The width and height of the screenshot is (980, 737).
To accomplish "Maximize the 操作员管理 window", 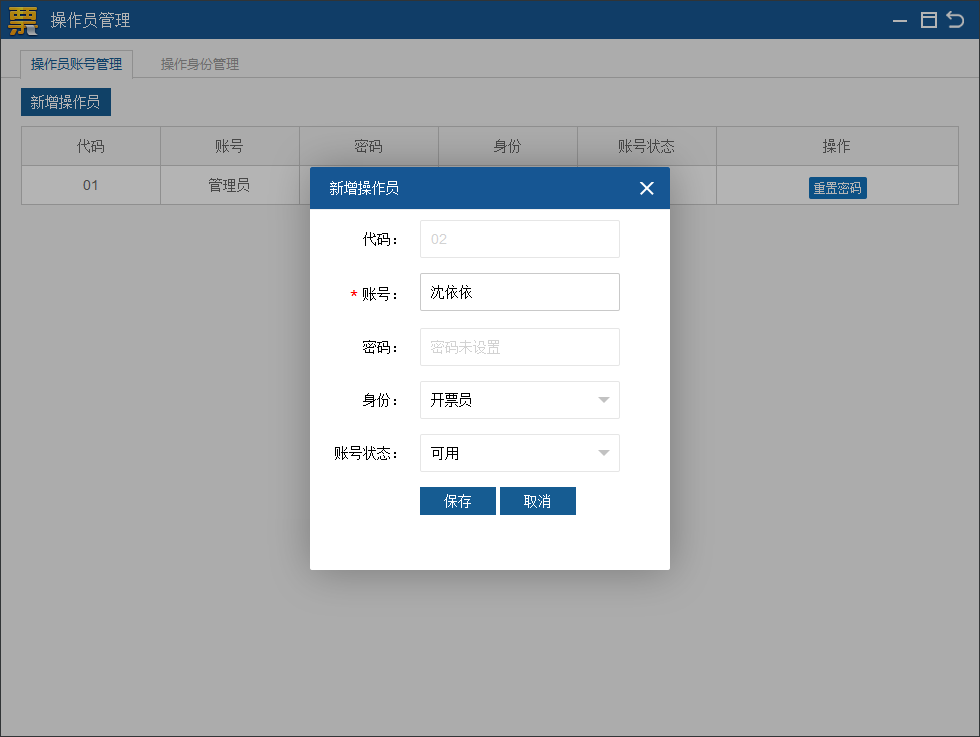I will [928, 20].
